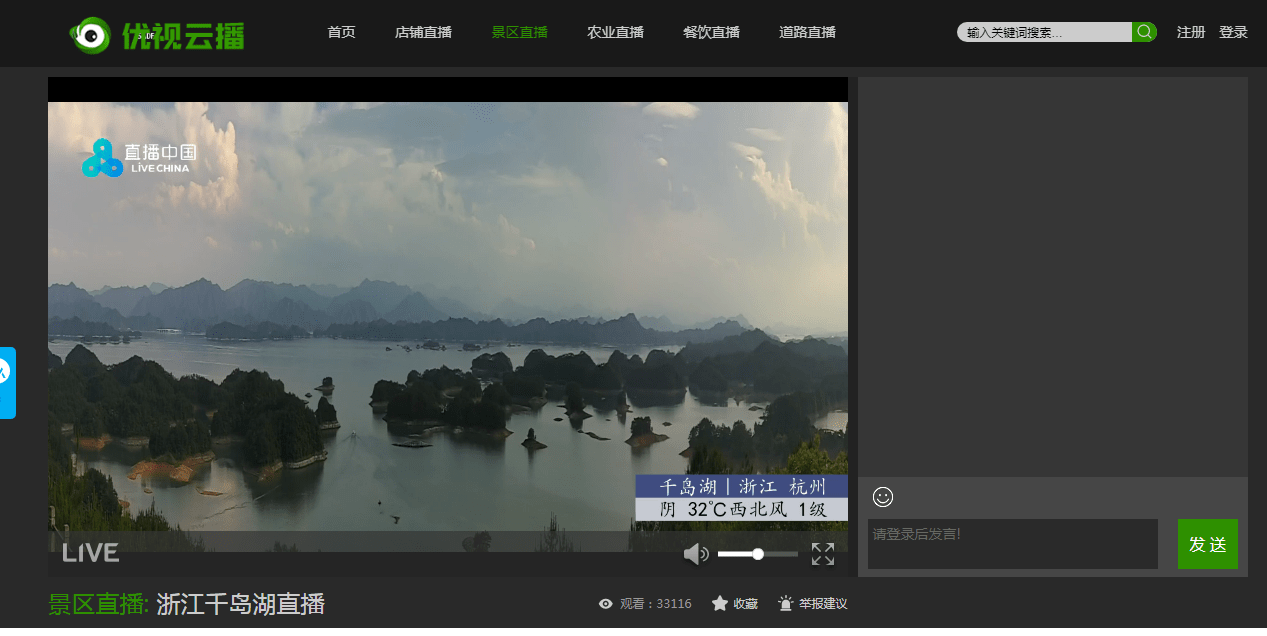This screenshot has height=636, width=1267.
Task: Select 景区直播 navigation item
Action: click(x=519, y=32)
